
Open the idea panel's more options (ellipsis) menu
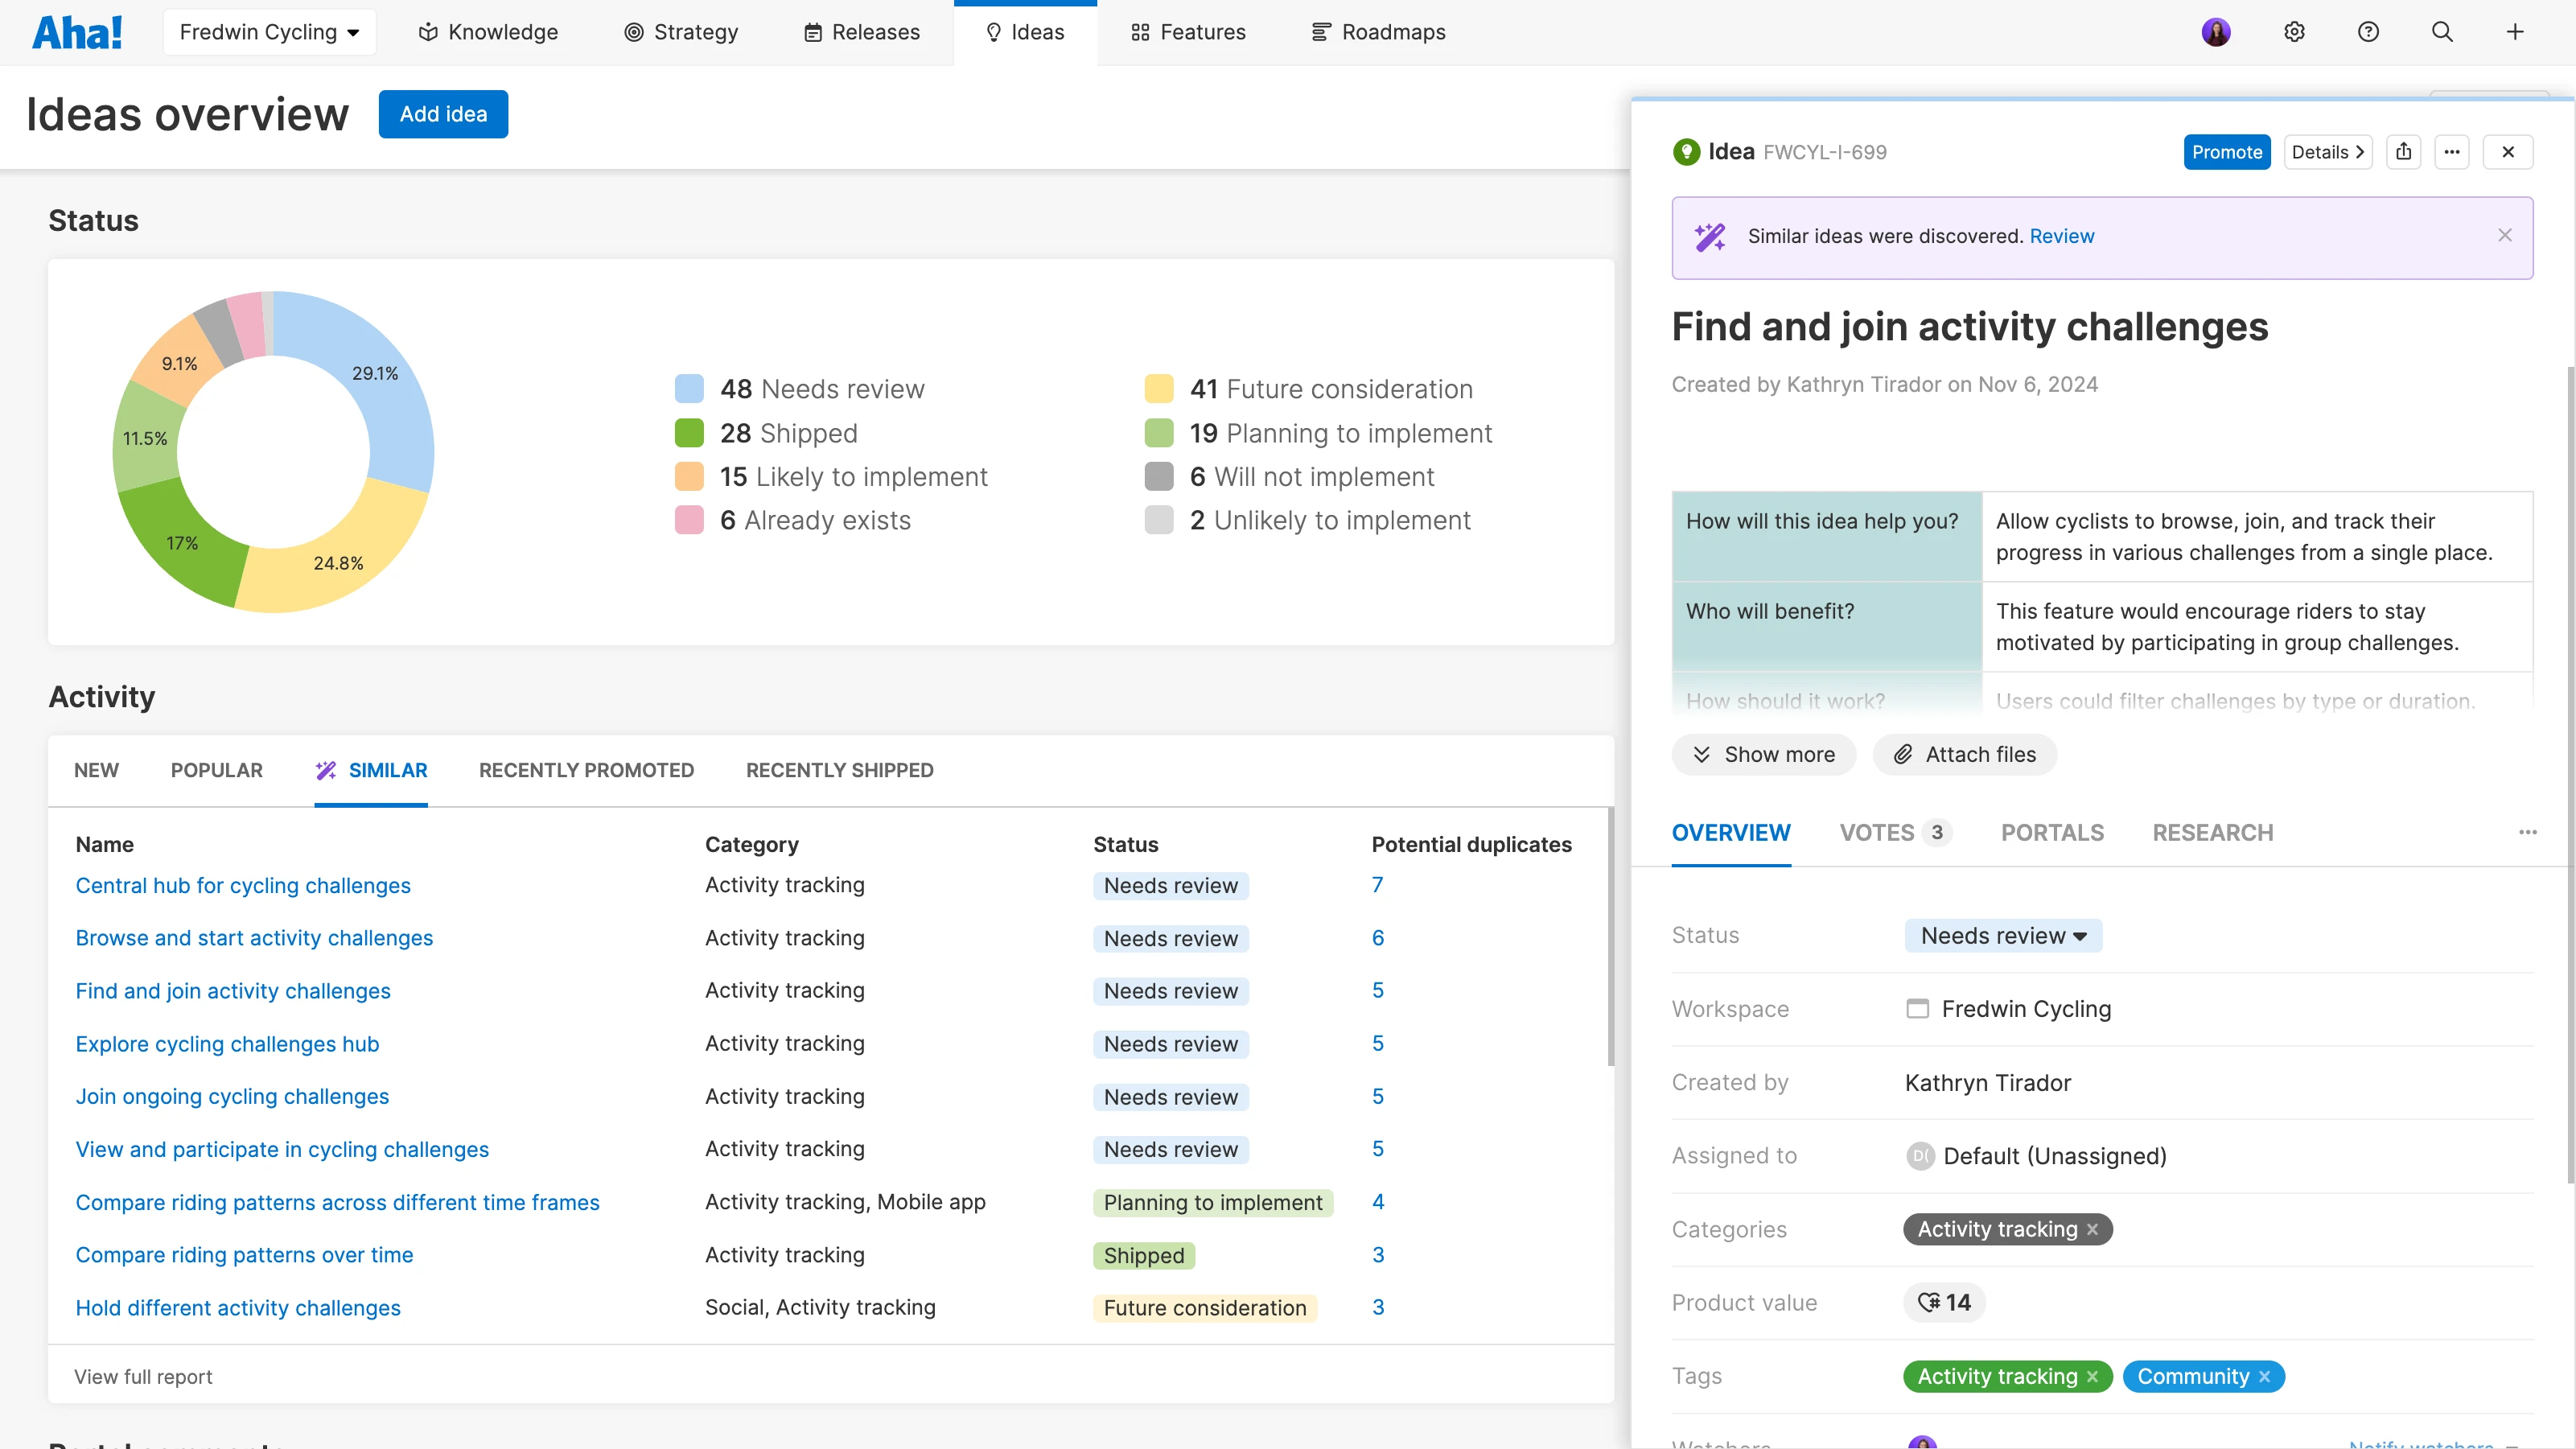(2451, 152)
